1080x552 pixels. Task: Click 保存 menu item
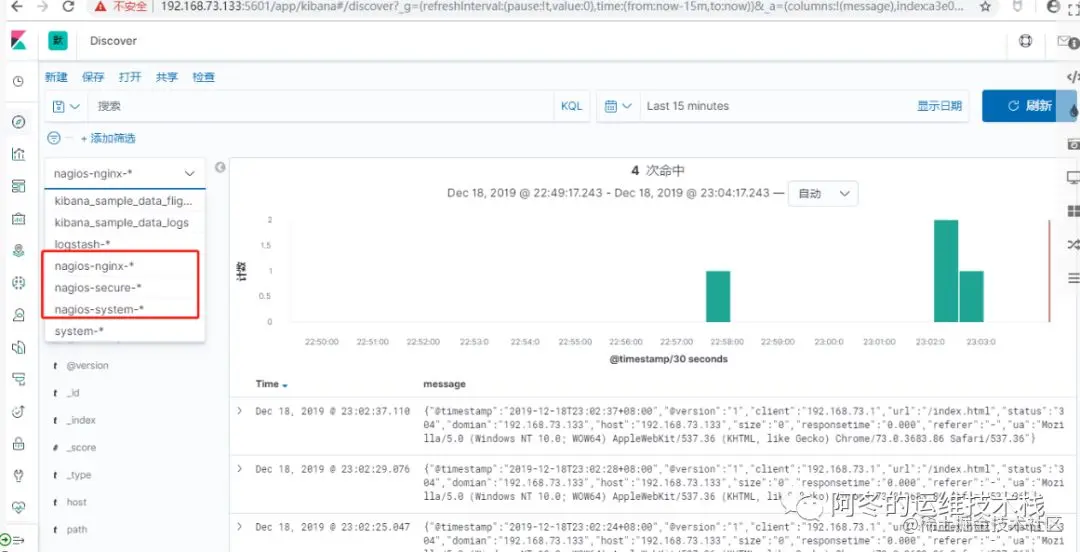(93, 77)
